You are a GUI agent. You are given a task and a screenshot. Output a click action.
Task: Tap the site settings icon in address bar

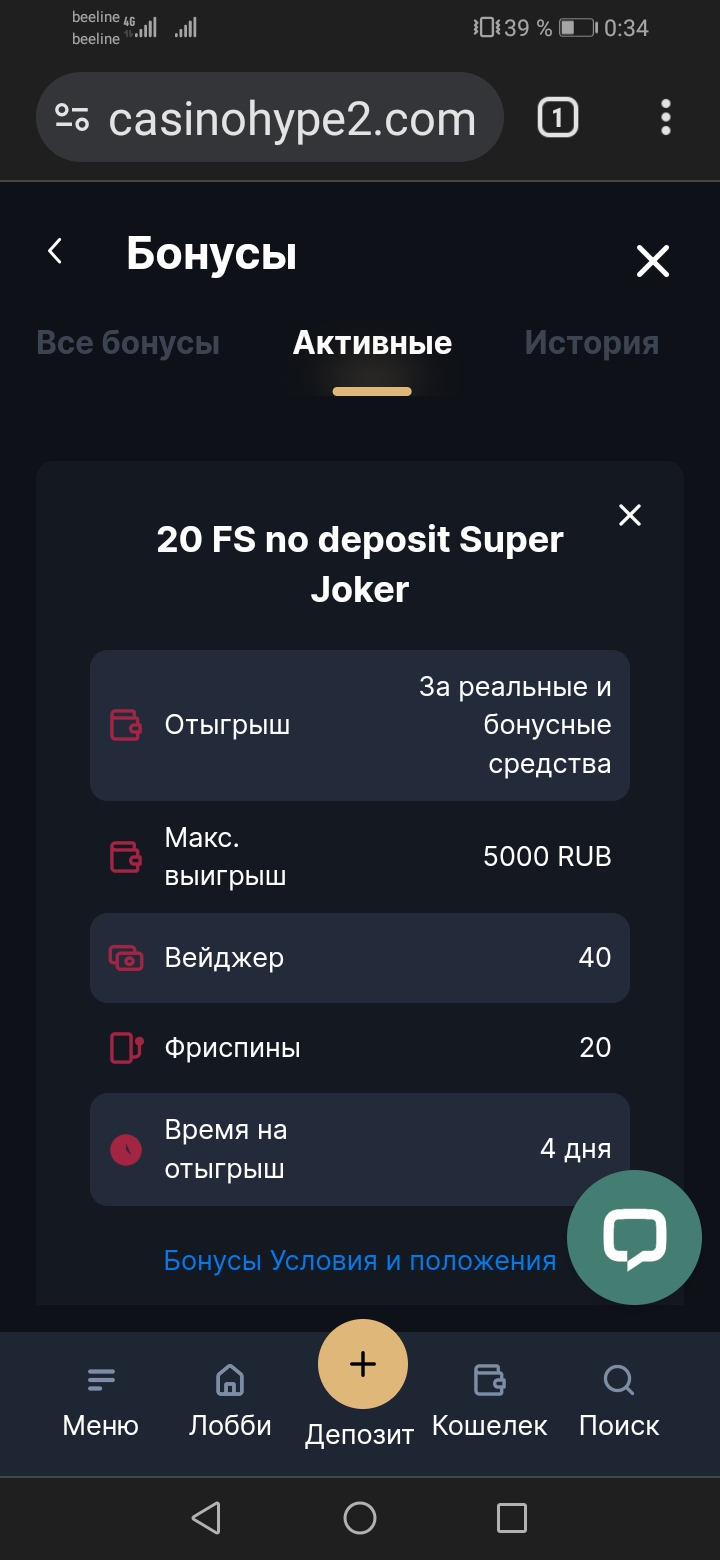click(x=72, y=118)
